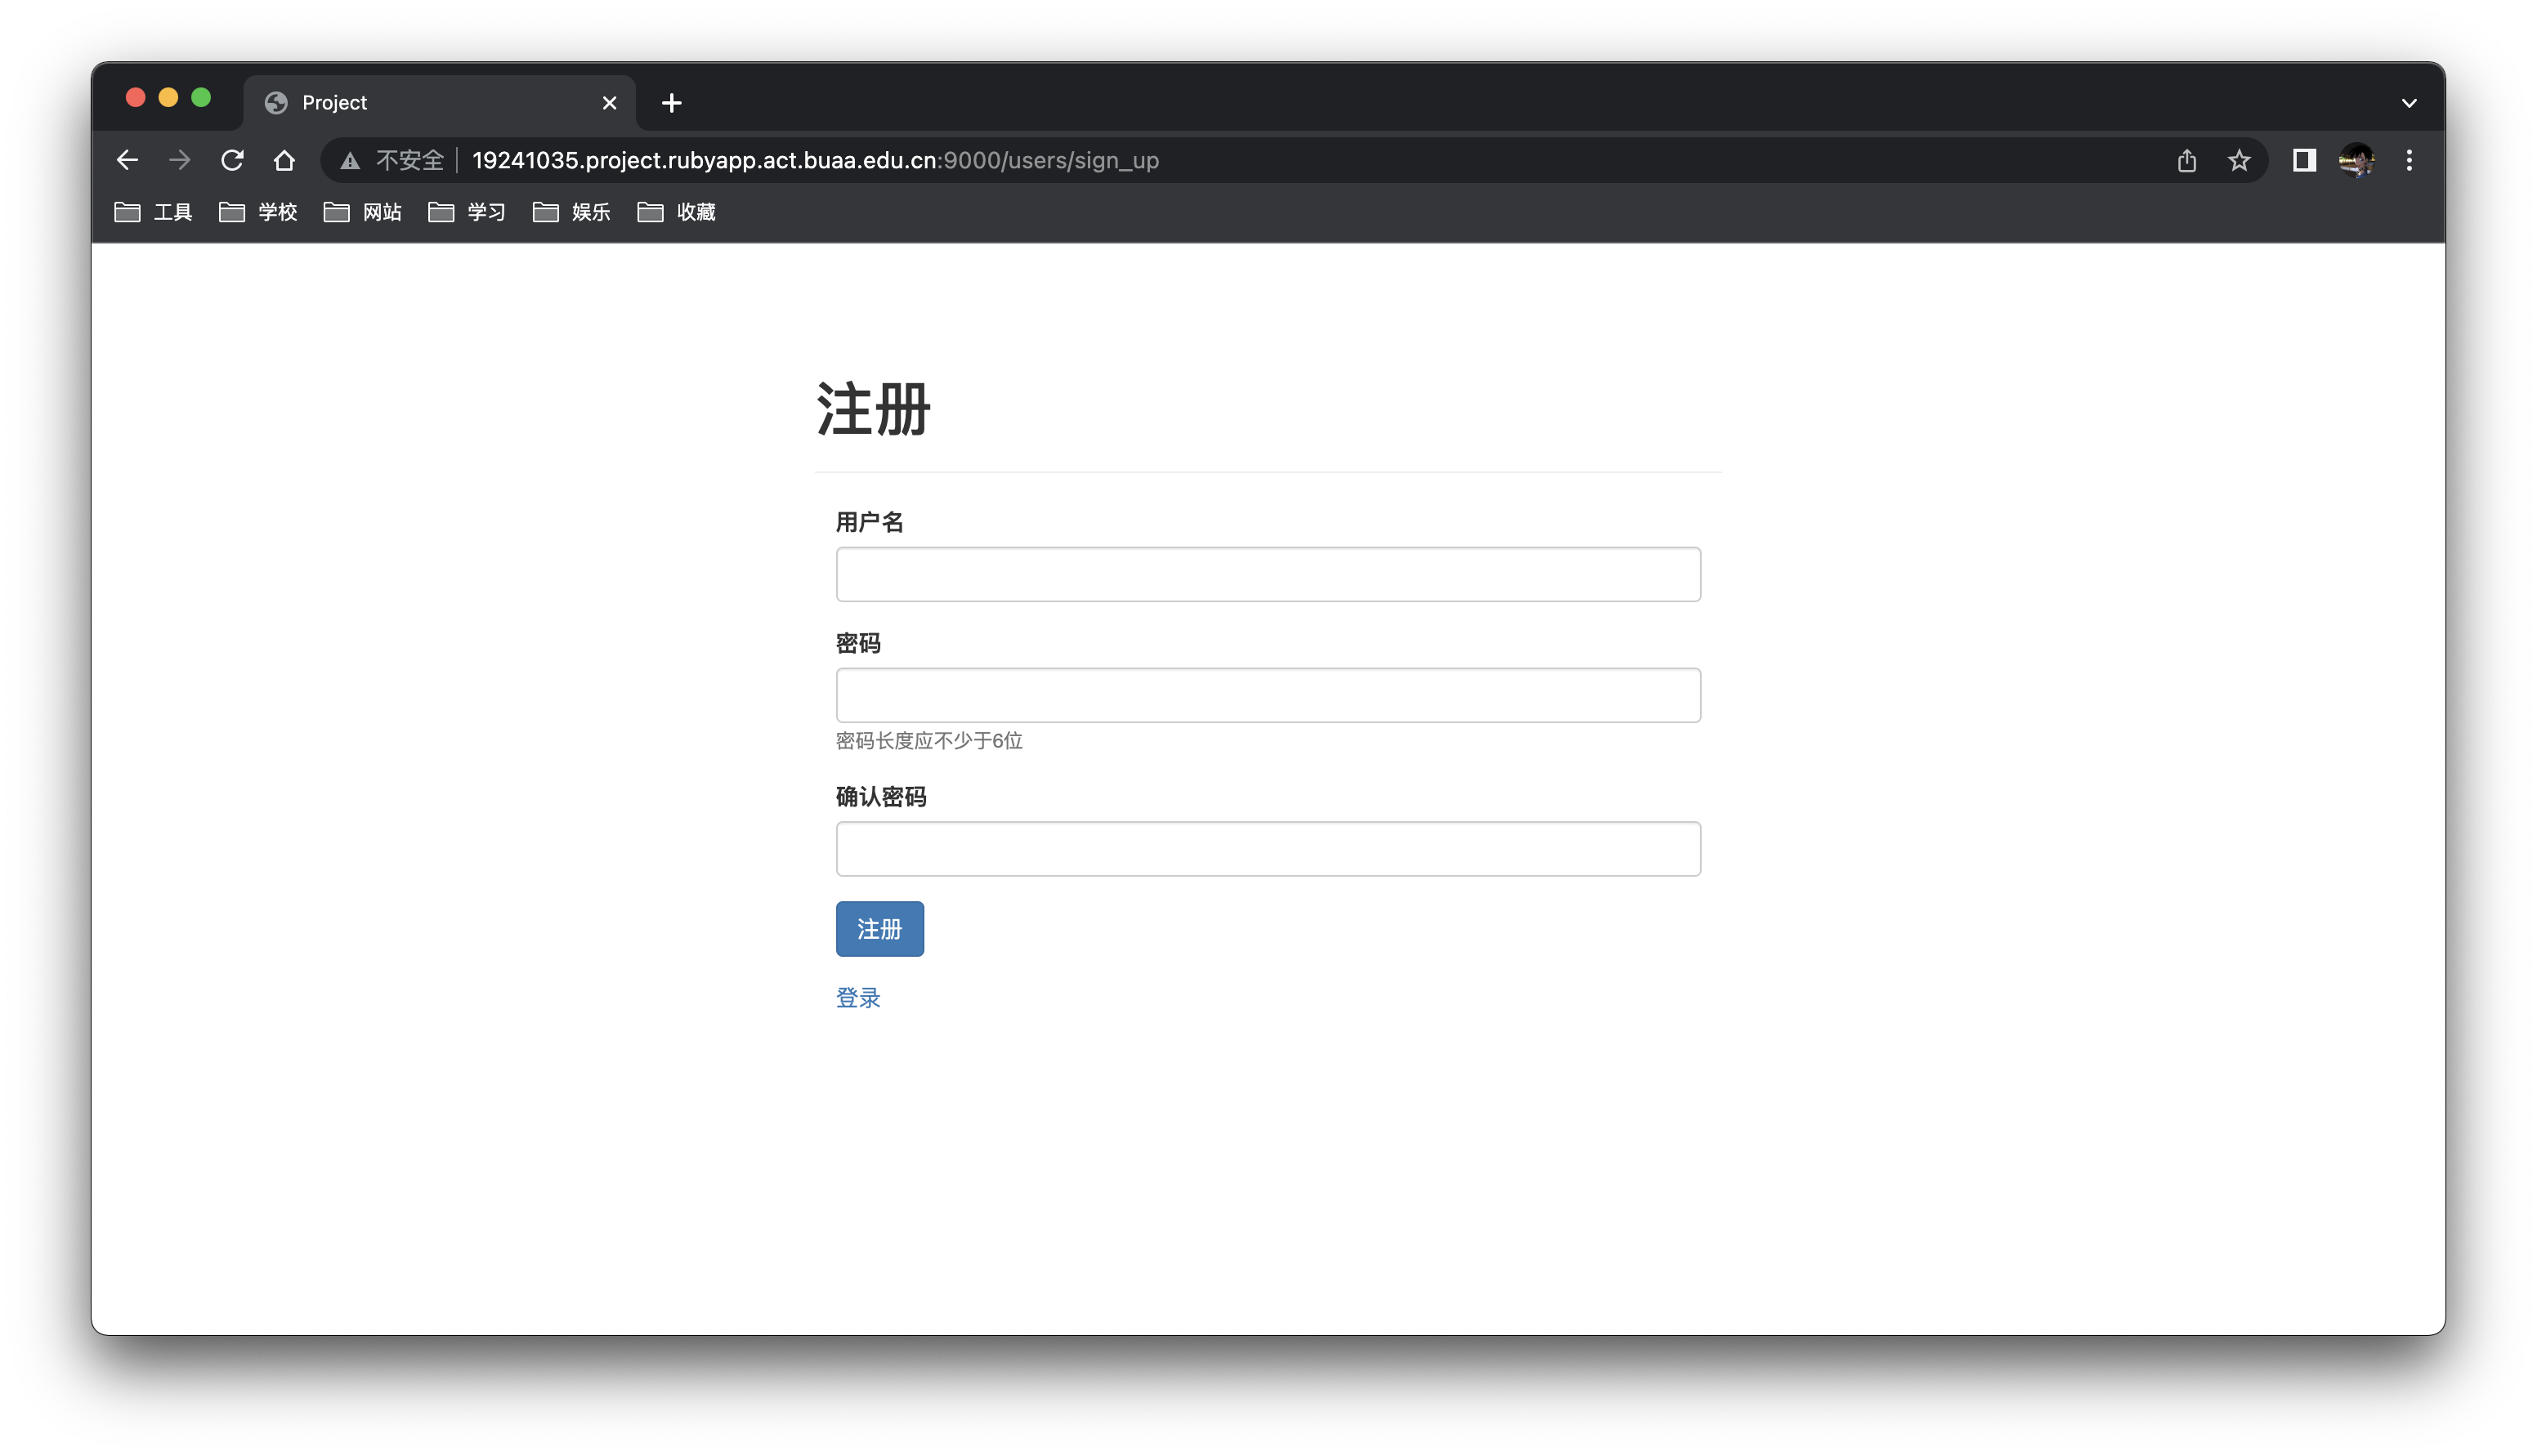Submit with the blue 注册 button

[x=880, y=929]
